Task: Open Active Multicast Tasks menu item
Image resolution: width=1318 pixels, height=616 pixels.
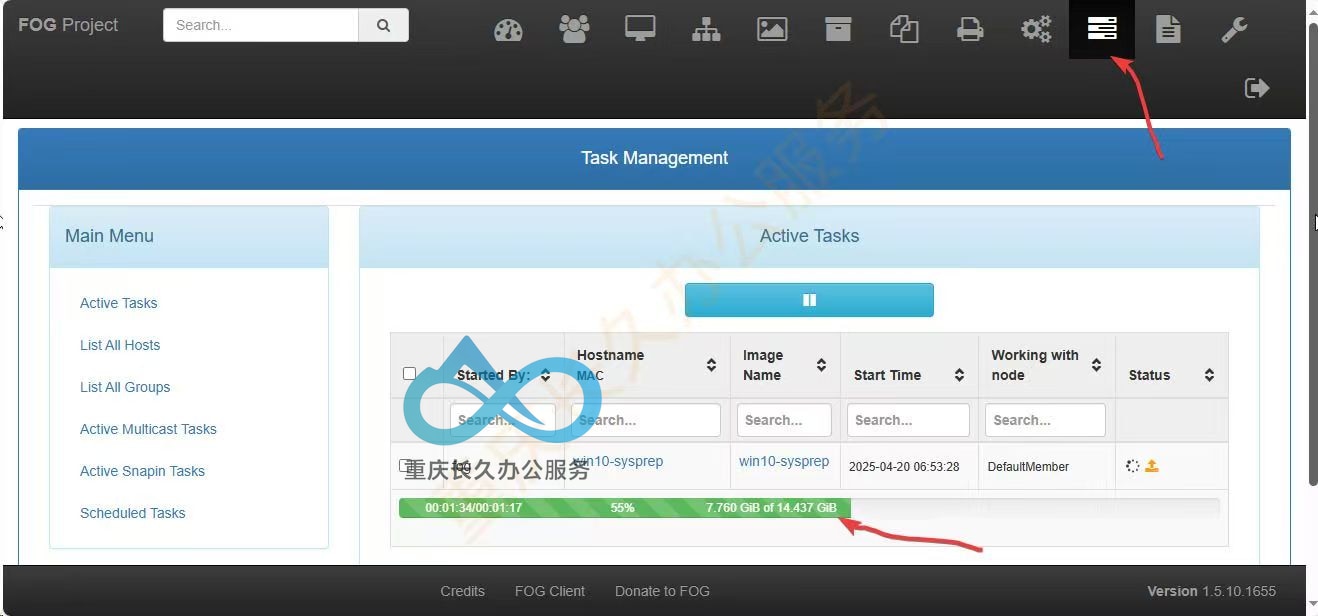Action: pos(148,429)
